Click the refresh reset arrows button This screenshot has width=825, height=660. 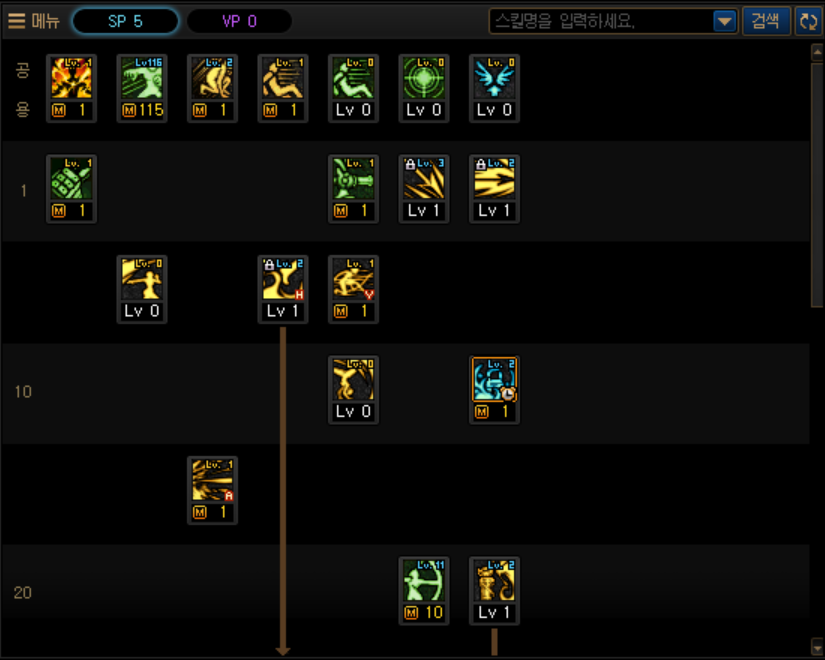pos(808,22)
